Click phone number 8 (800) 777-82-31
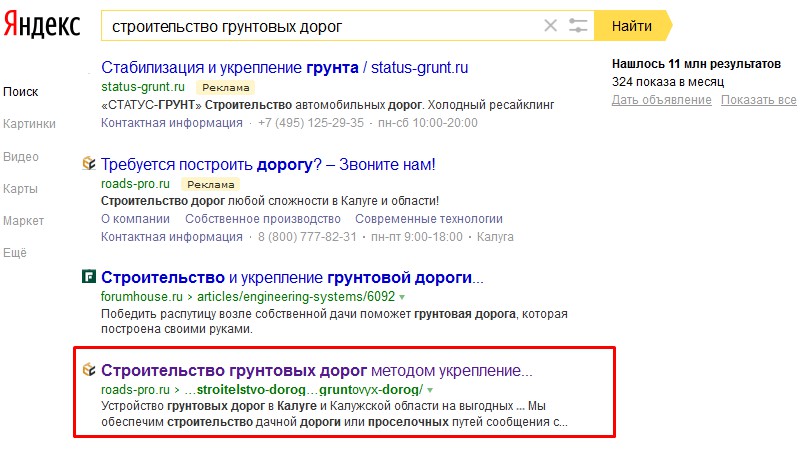Viewport: 800px width, 452px height. coord(307,237)
